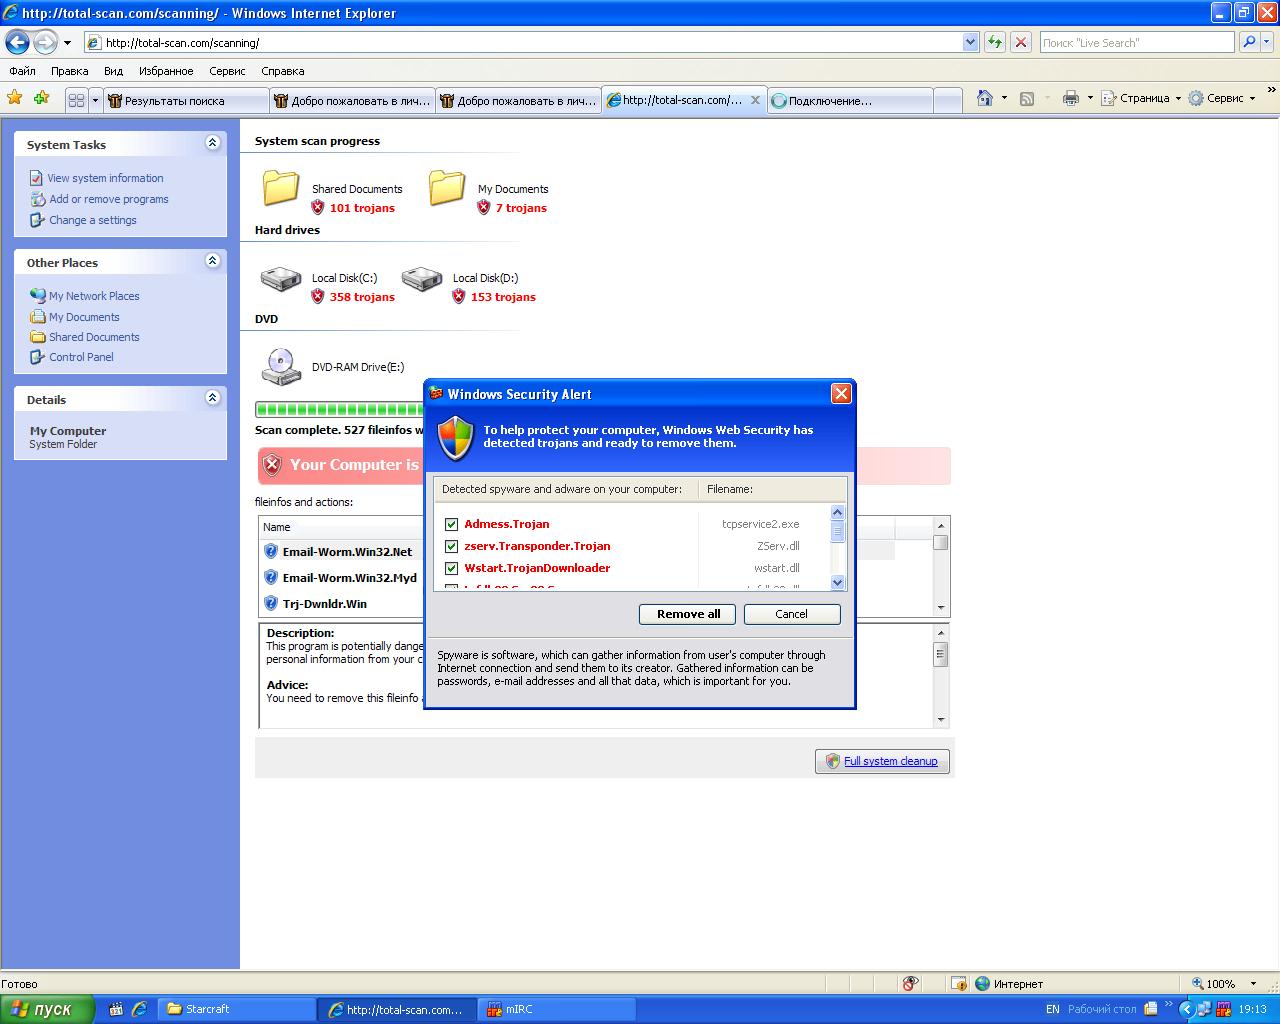Open the search provider dropdown arrow
The width and height of the screenshot is (1280, 1024).
(x=1267, y=42)
